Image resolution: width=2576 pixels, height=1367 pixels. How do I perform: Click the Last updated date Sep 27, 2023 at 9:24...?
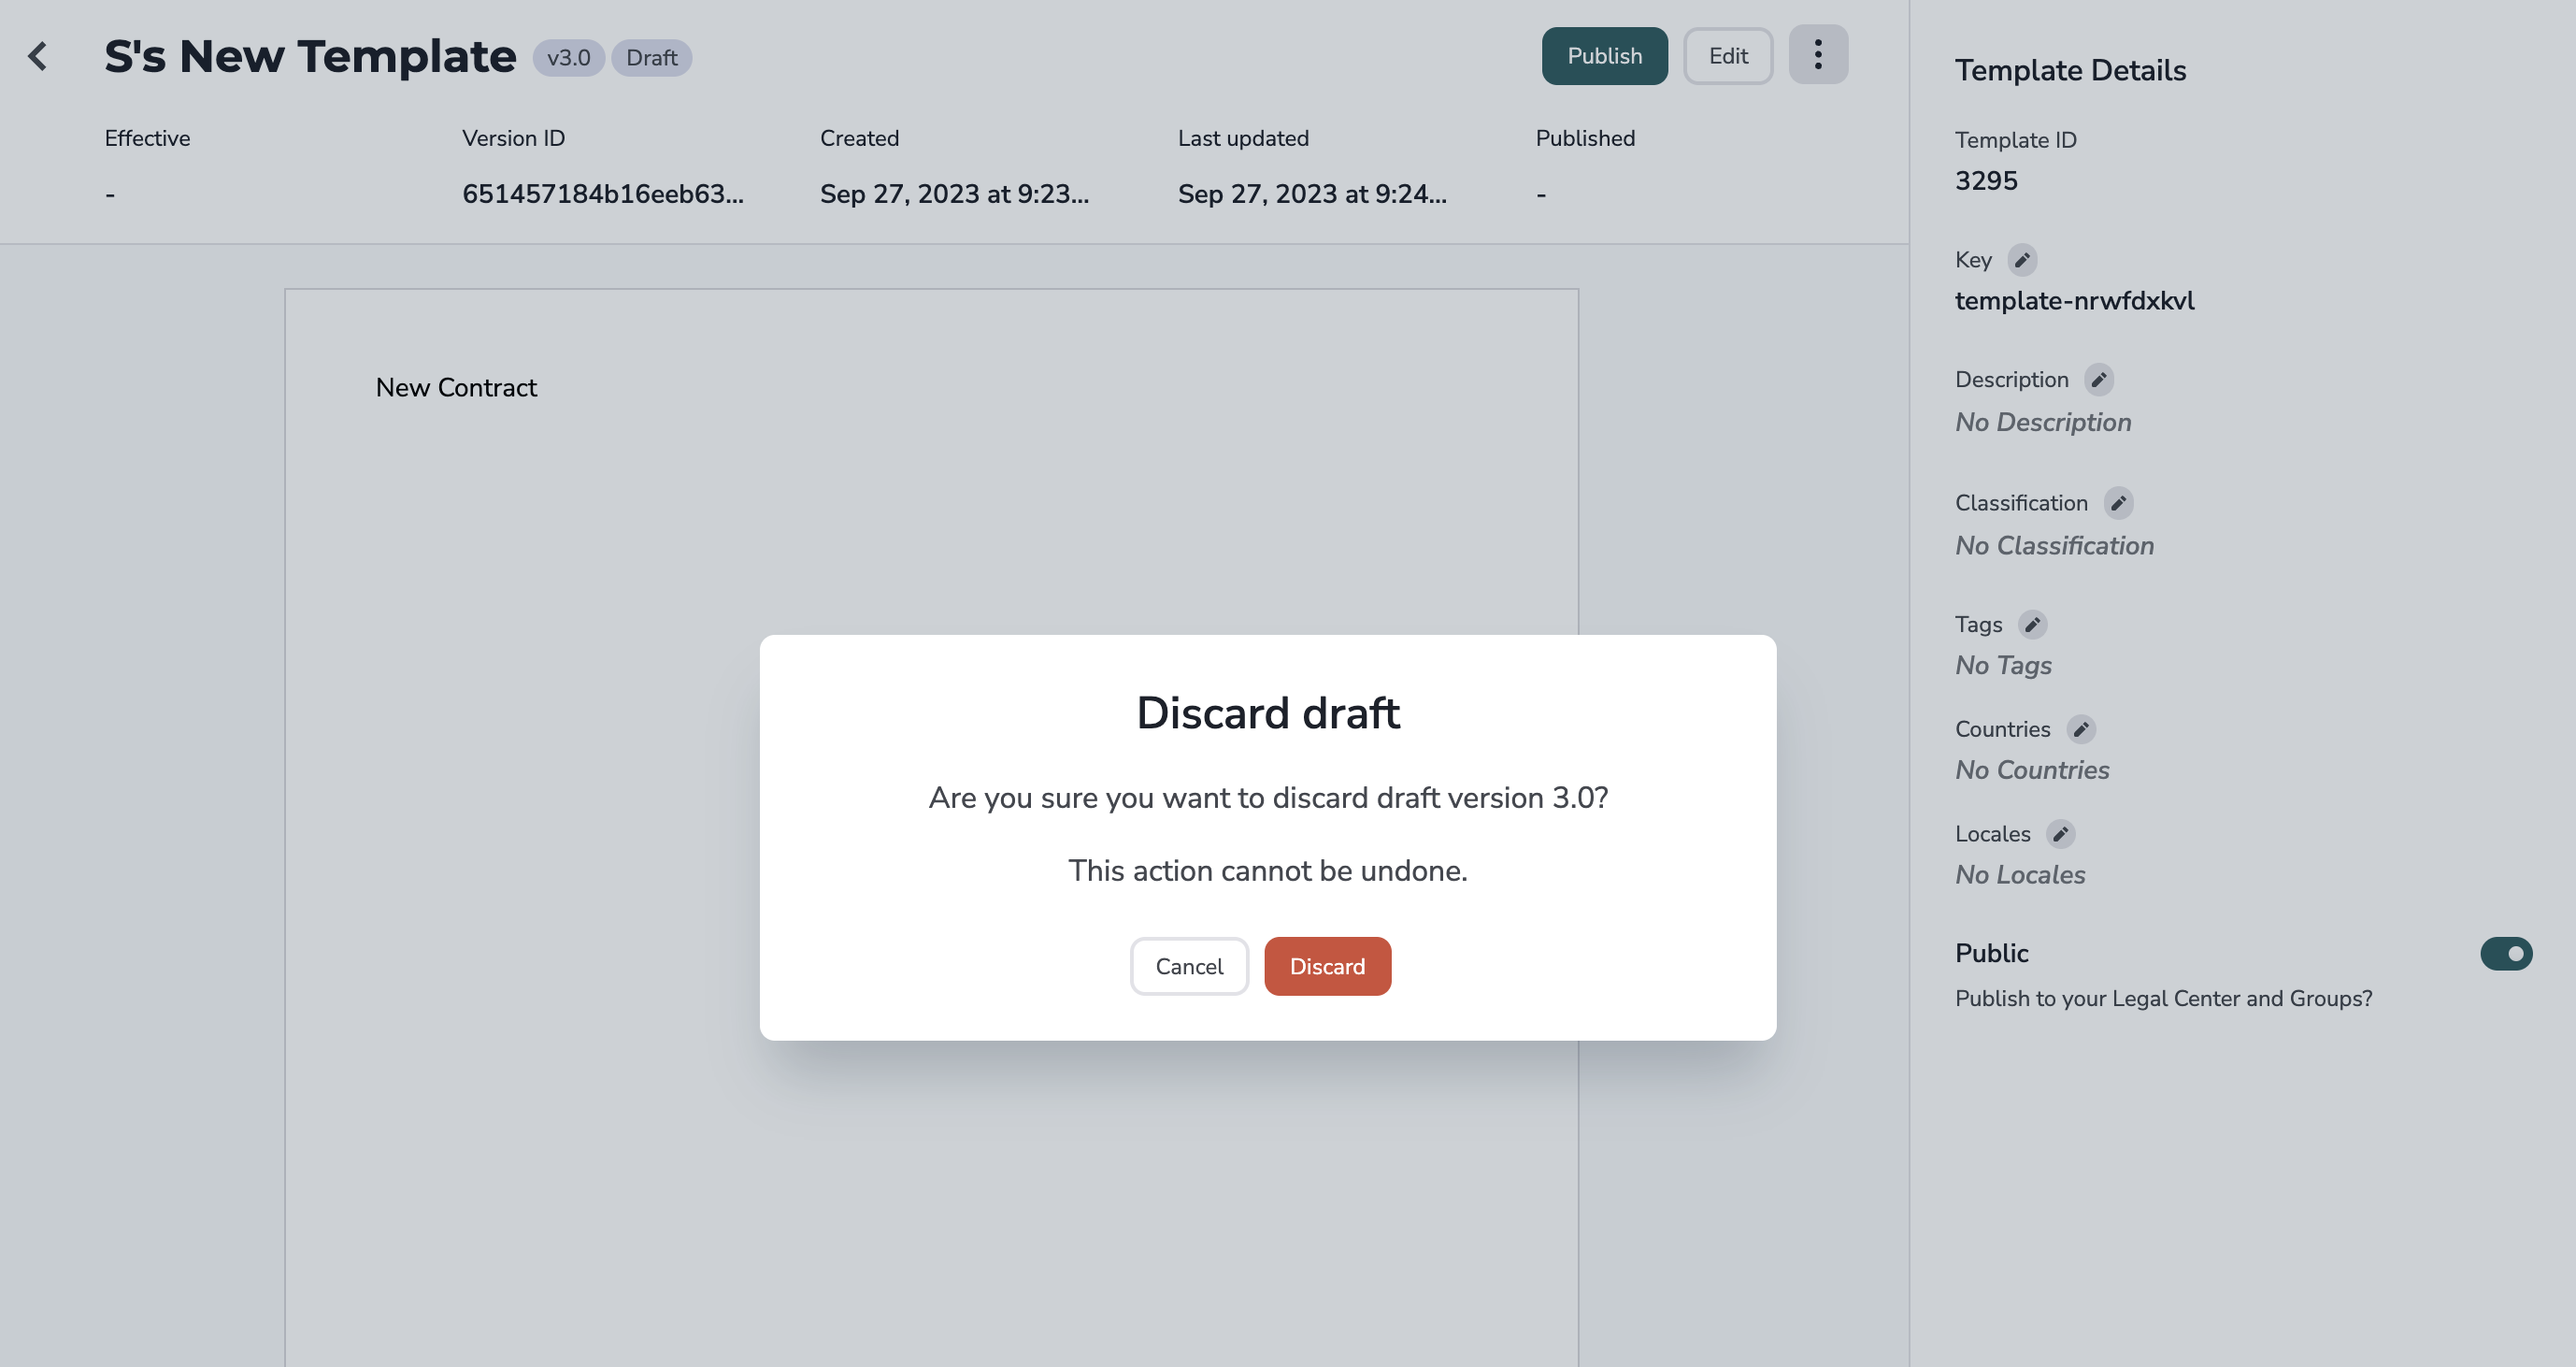click(1312, 194)
